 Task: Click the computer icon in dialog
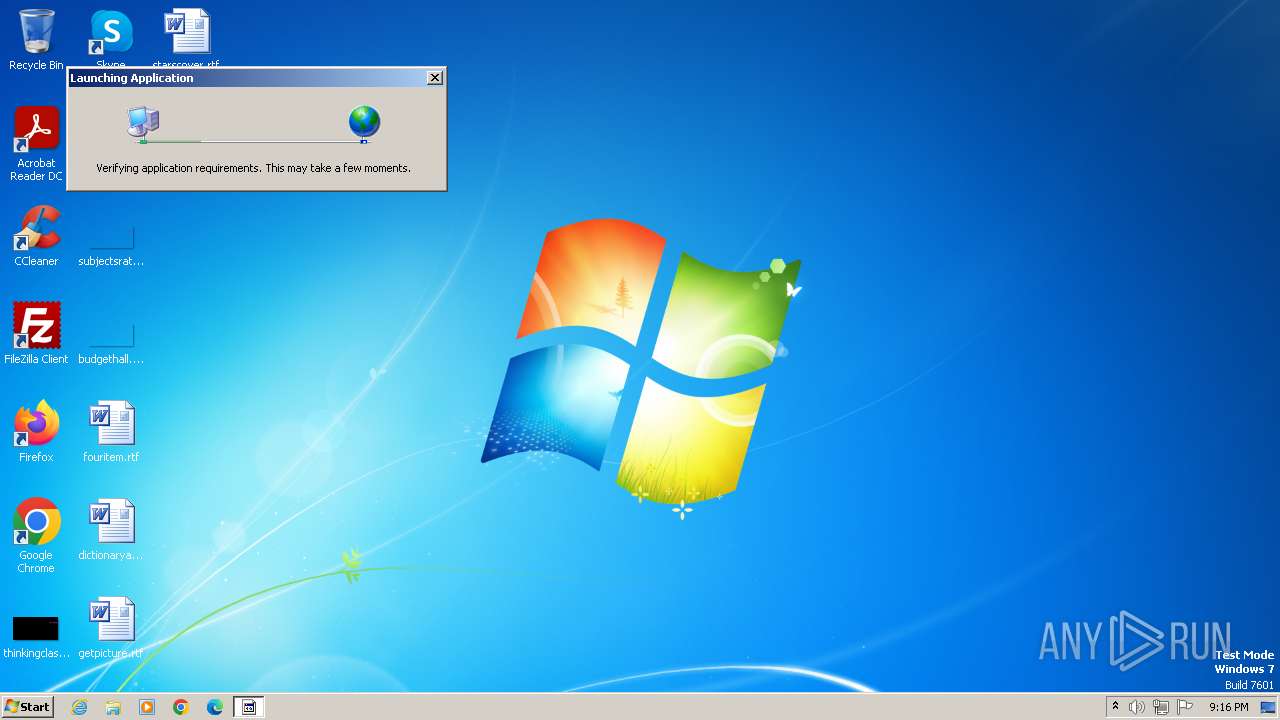[143, 122]
